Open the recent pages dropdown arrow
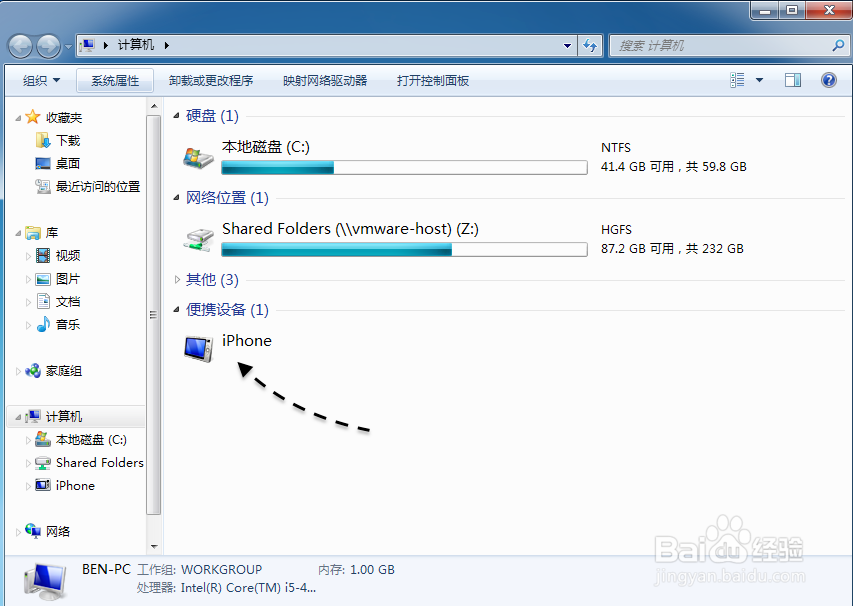853x606 pixels. coord(68,47)
